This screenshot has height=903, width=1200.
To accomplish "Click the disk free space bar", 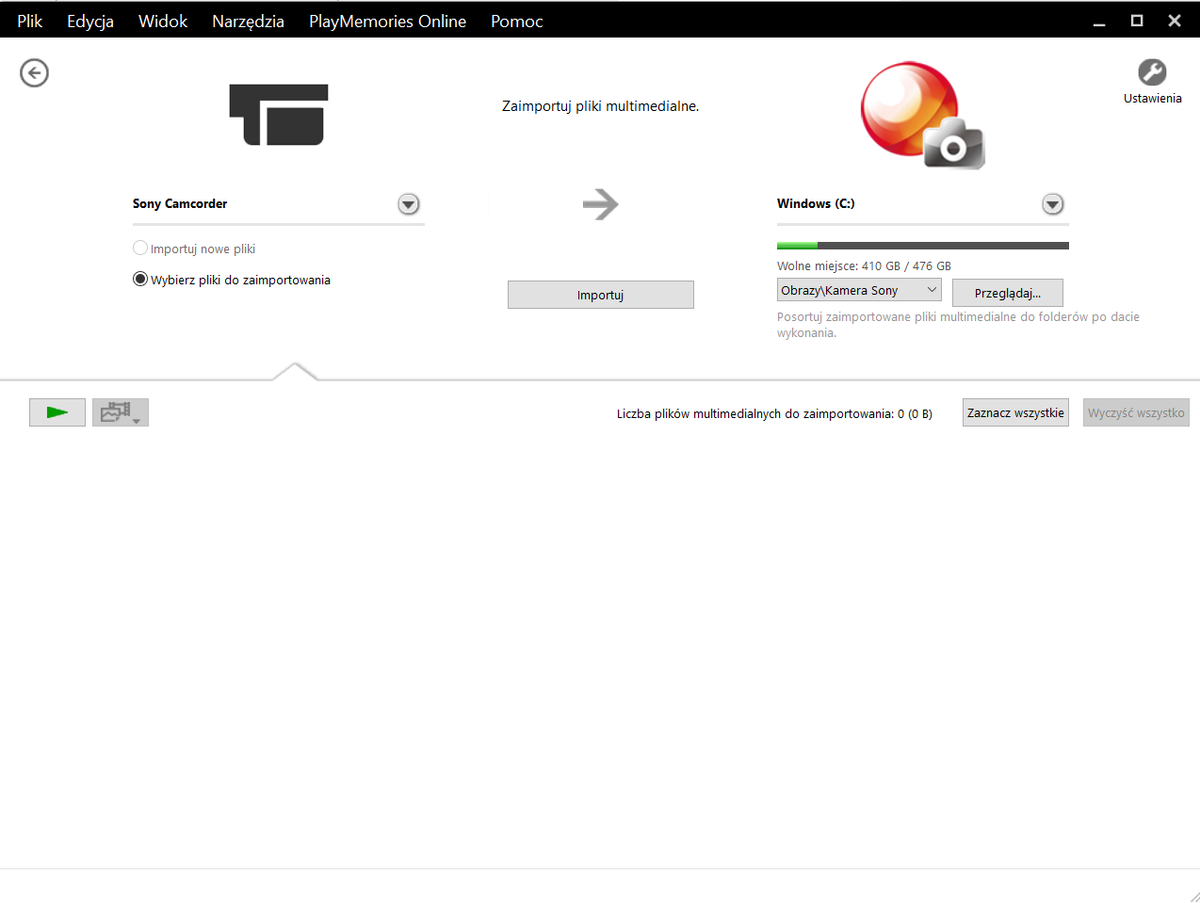I will coord(922,246).
